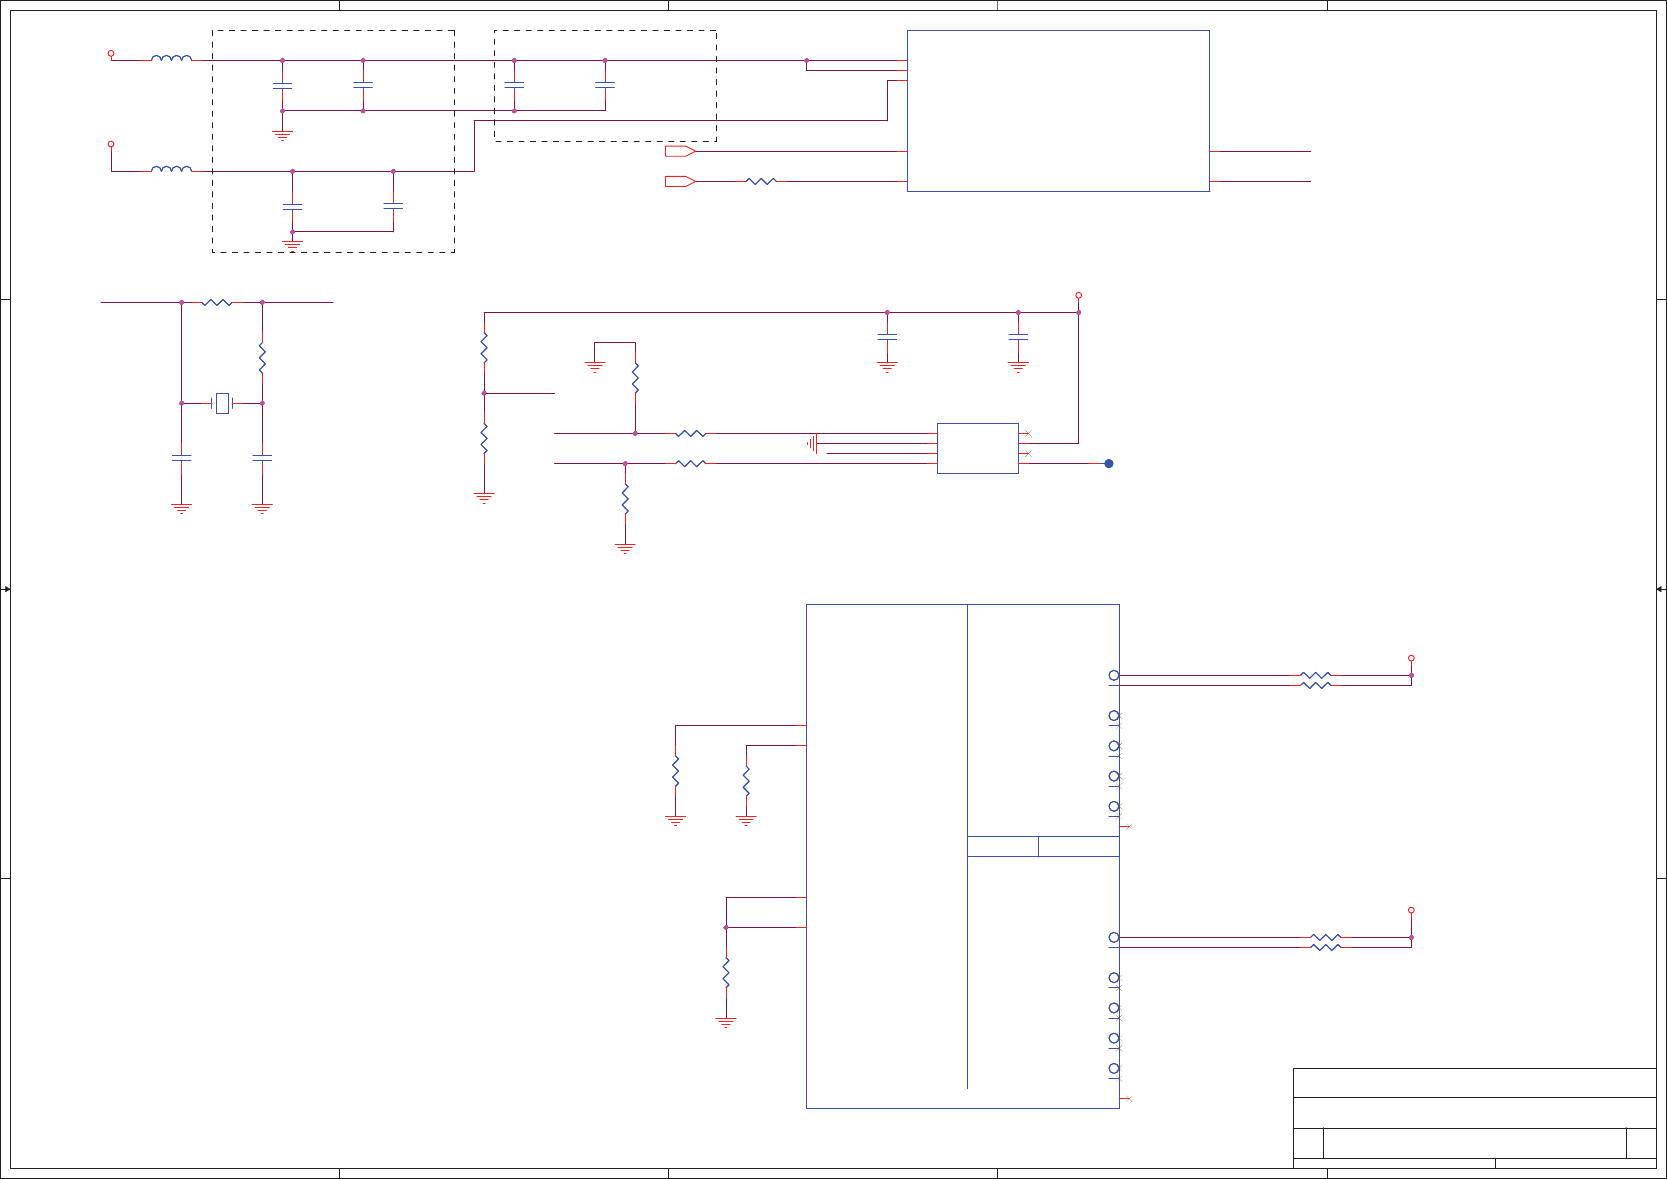Select the resistor next to the lower off-page port
The image size is (1667, 1179).
(x=761, y=181)
